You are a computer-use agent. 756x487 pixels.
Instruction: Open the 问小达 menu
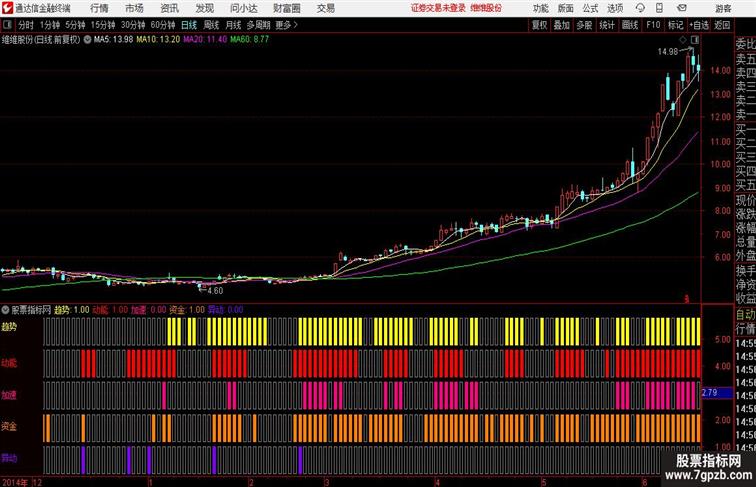point(244,8)
